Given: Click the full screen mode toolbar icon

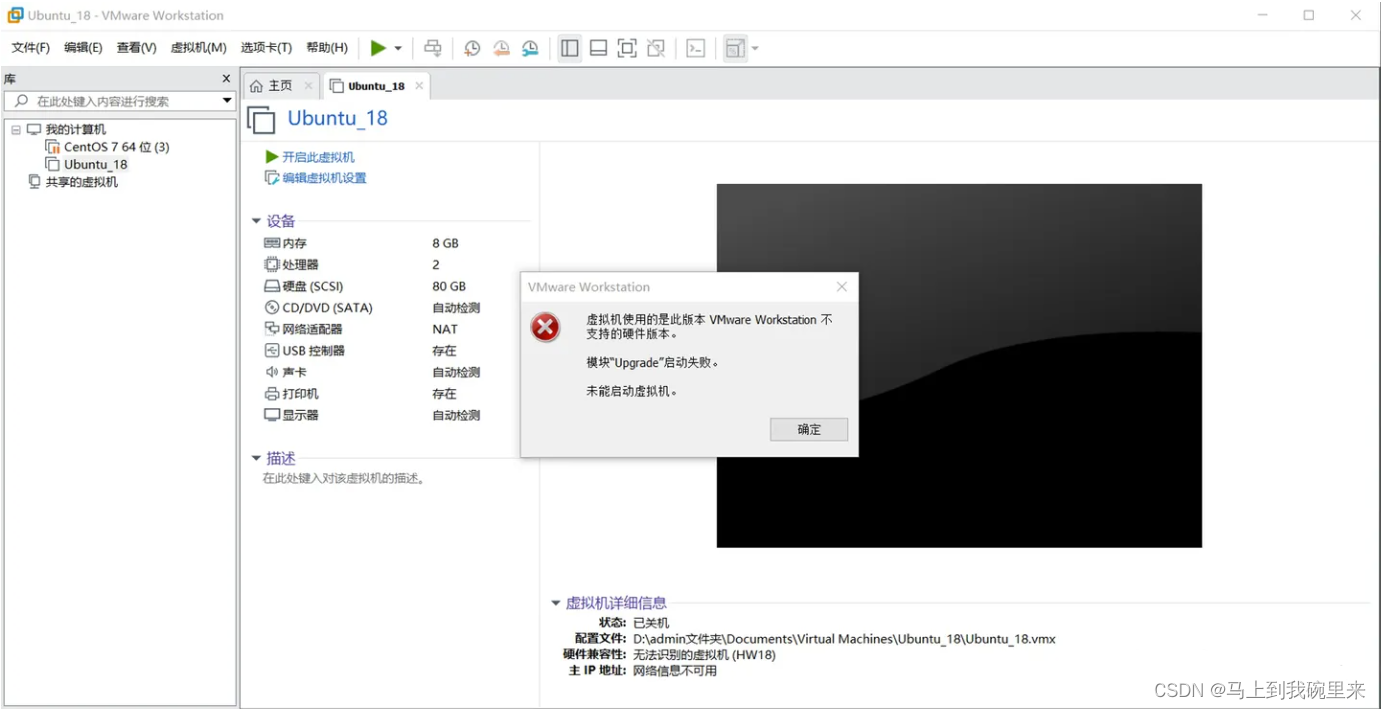Looking at the screenshot, I should tap(627, 48).
